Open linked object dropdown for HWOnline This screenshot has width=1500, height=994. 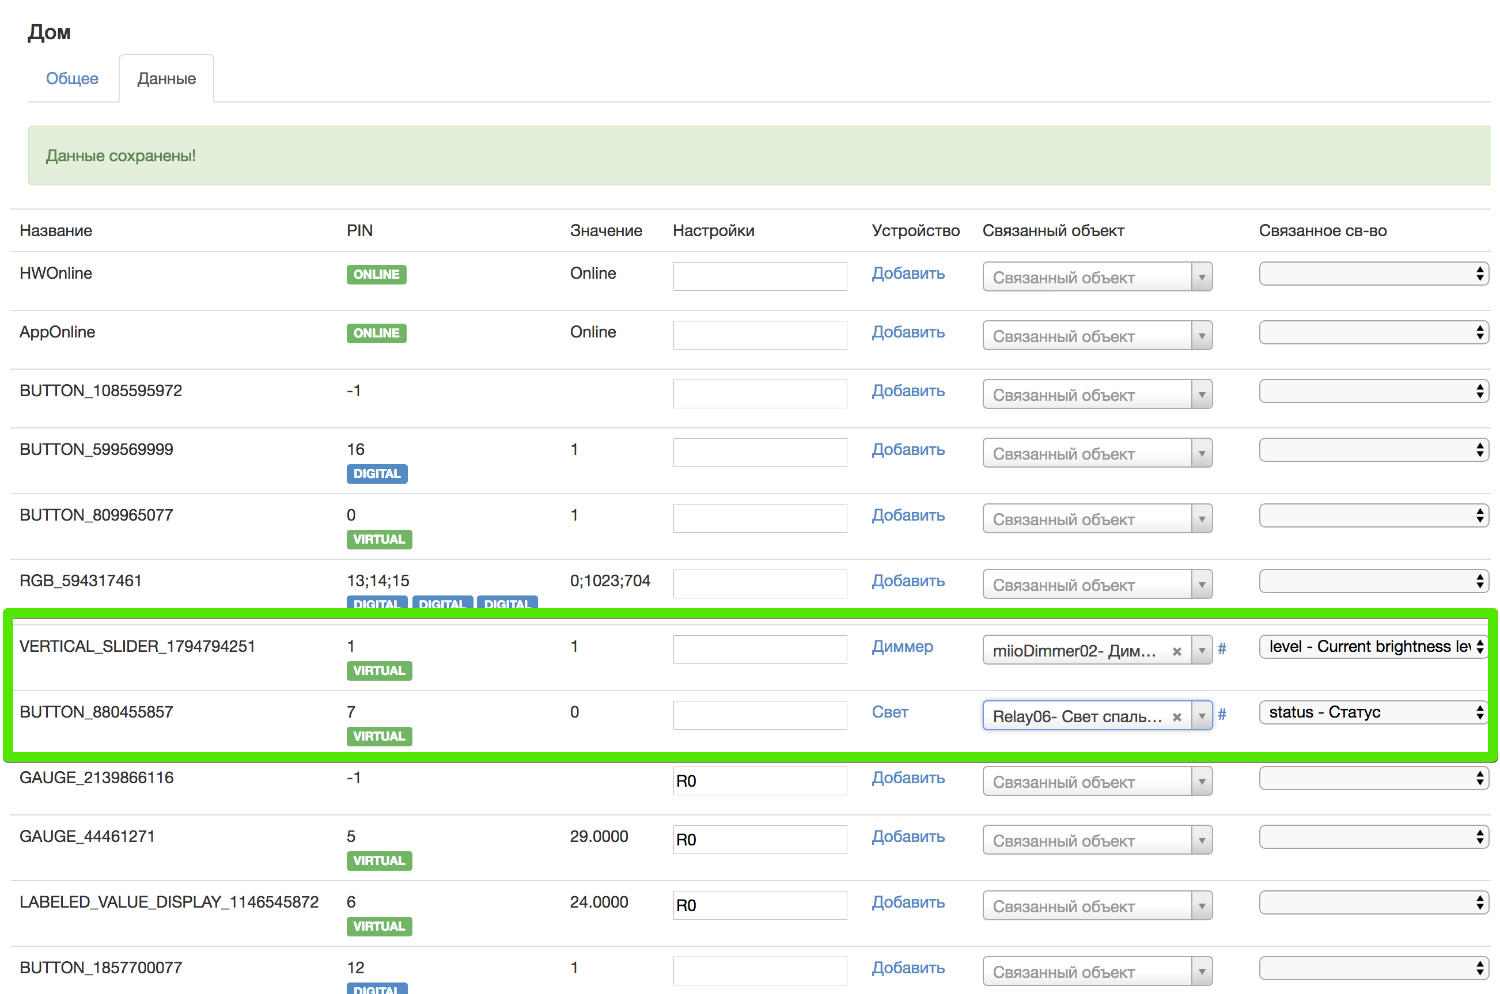pos(1097,277)
